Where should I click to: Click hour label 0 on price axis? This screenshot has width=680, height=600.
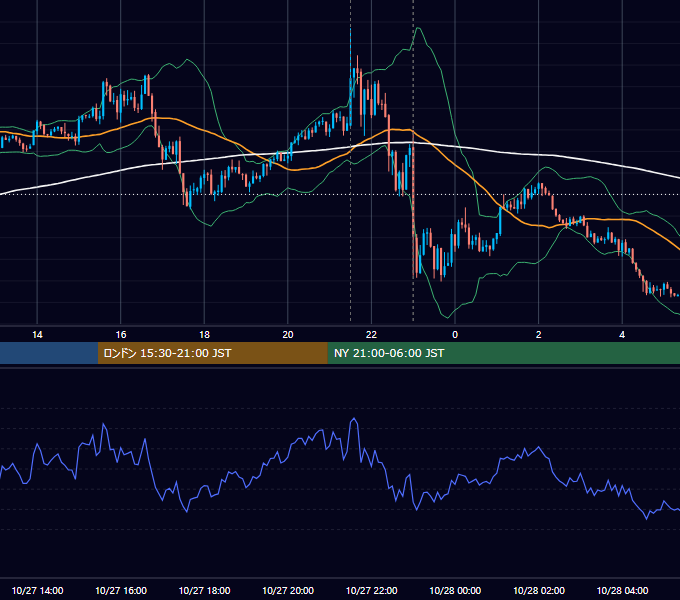coord(455,335)
